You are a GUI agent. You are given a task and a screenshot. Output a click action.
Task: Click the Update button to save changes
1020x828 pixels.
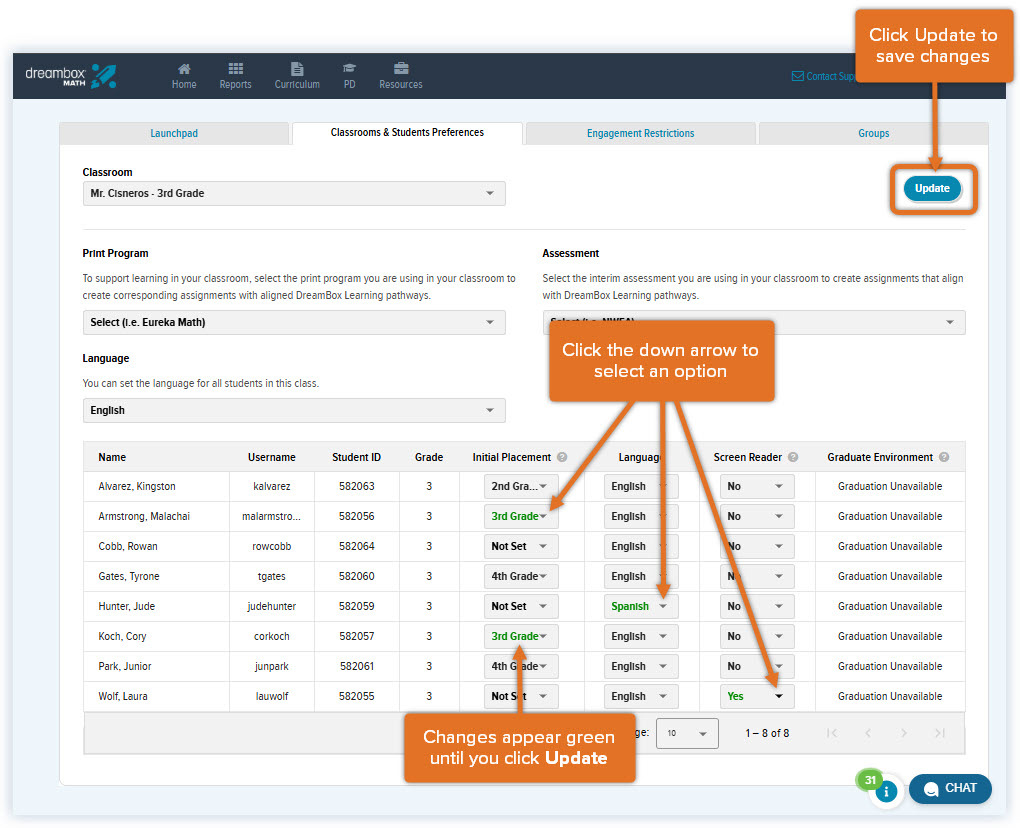(x=932, y=188)
